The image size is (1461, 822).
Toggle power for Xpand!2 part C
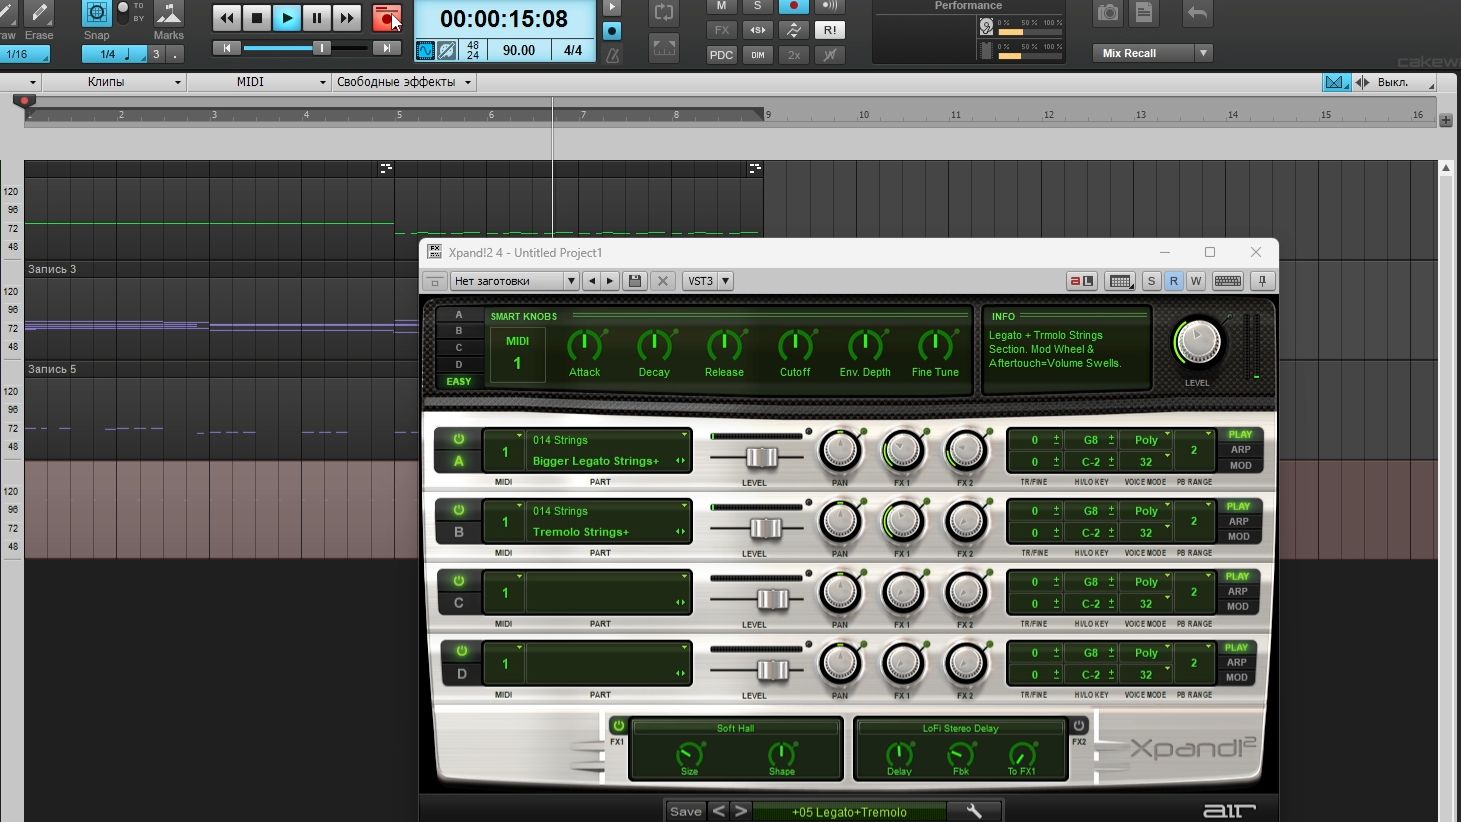pos(459,581)
